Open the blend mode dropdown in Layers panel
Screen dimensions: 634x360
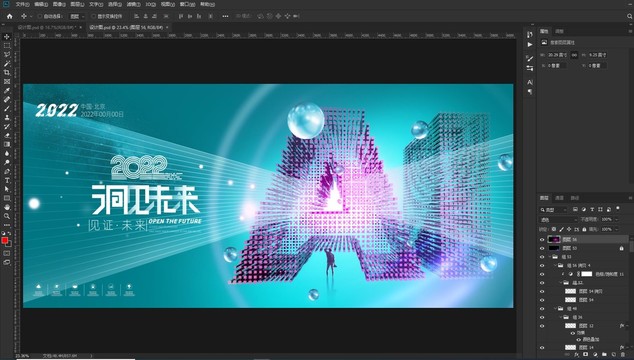558,220
